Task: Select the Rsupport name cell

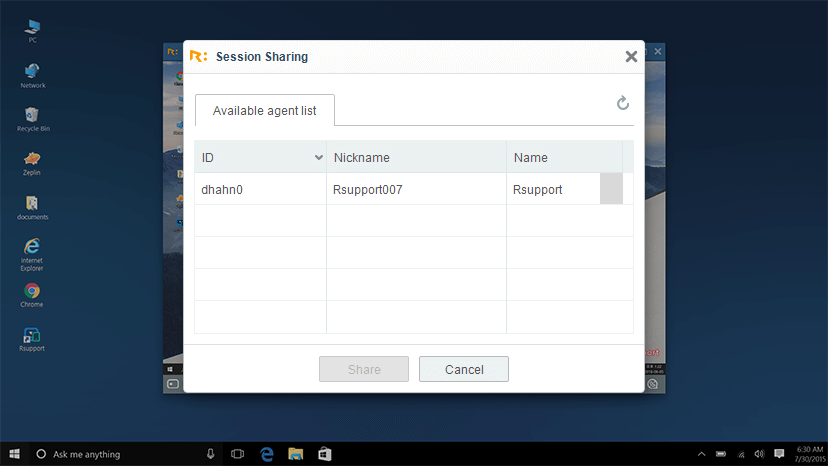Action: [x=553, y=189]
